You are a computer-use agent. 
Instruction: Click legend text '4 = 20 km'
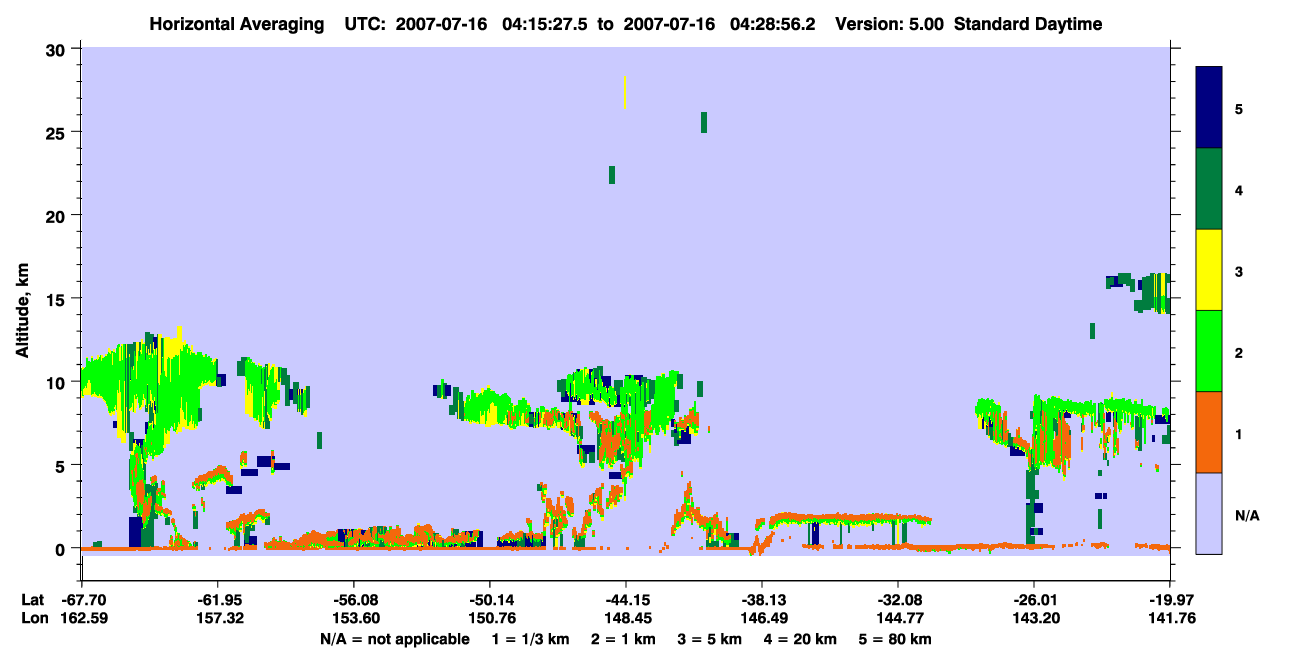(800, 639)
